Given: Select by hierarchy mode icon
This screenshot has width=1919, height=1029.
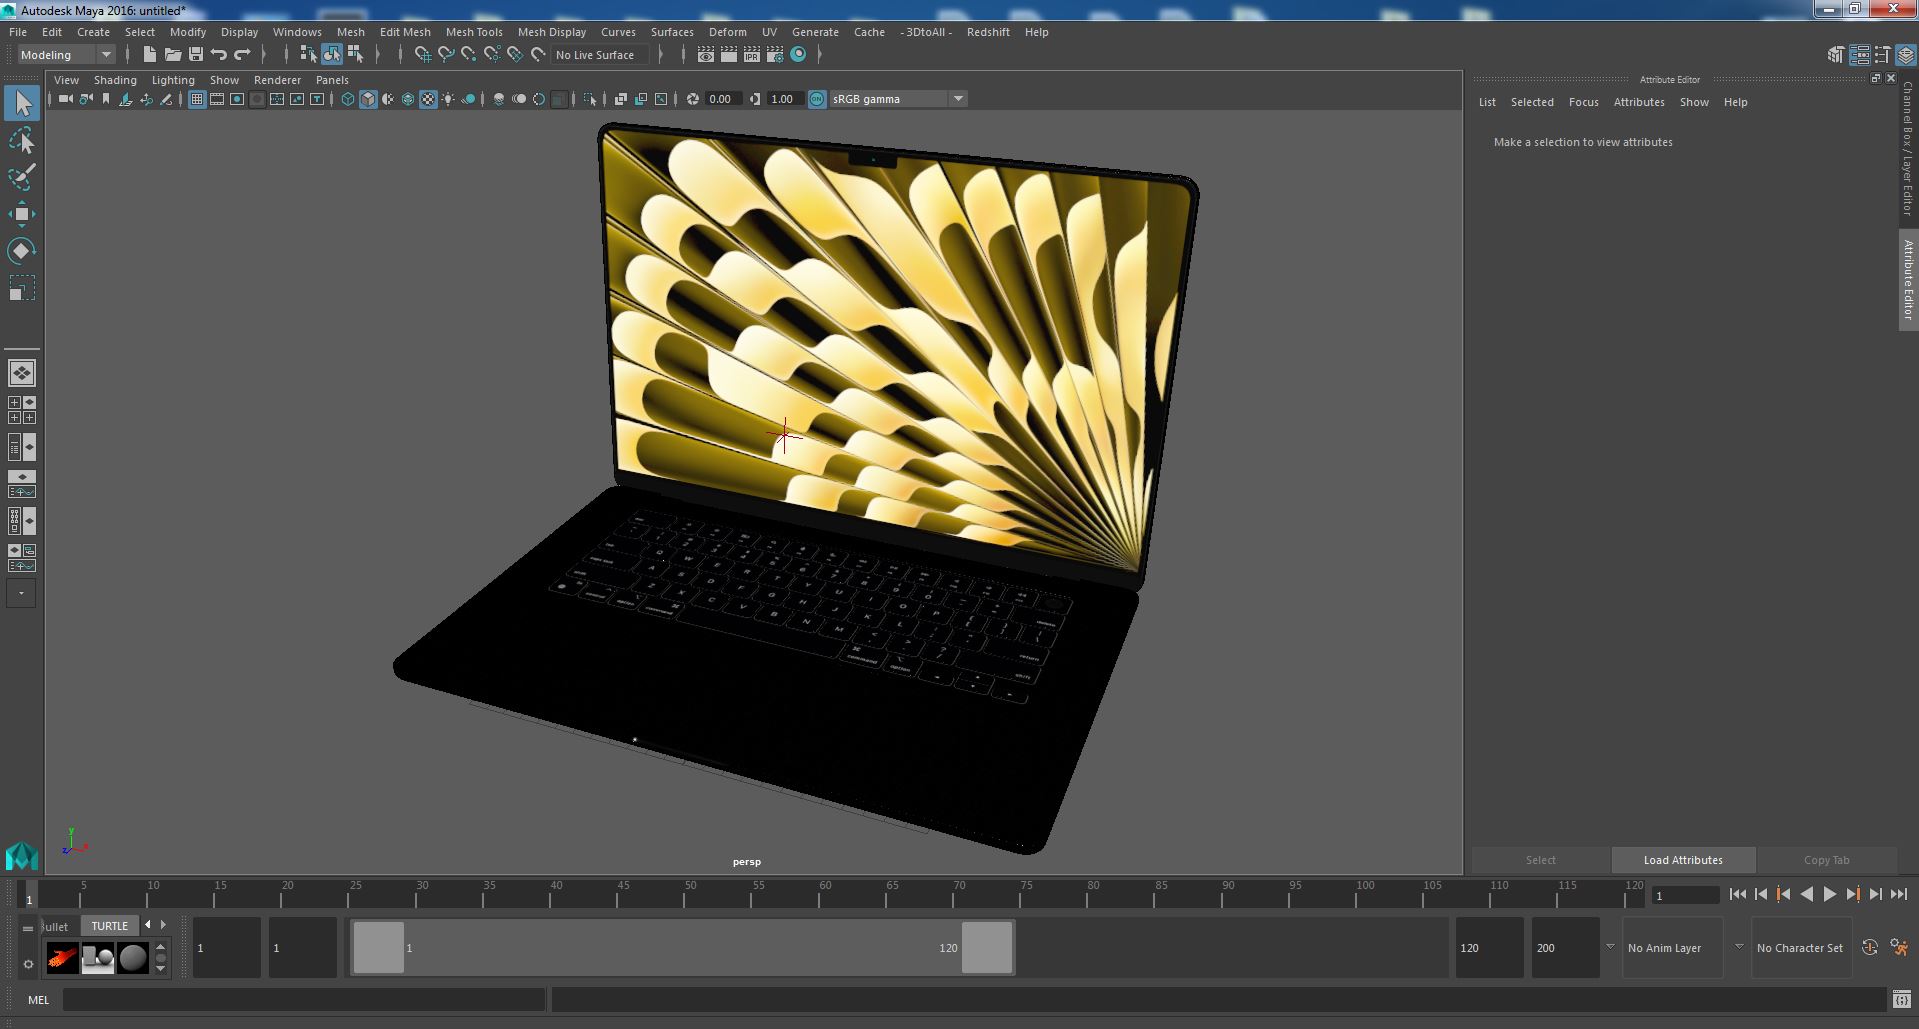Looking at the screenshot, I should tap(308, 55).
